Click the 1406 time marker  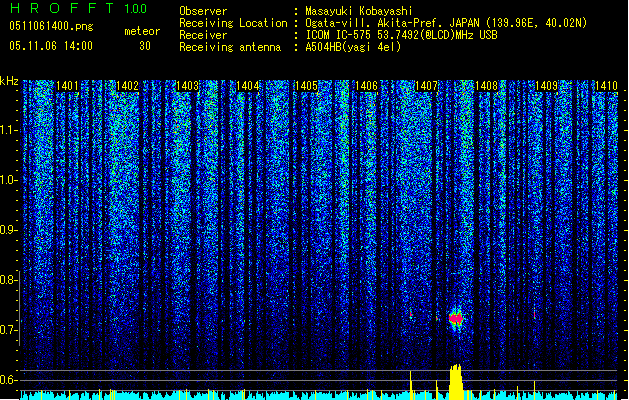(x=367, y=86)
